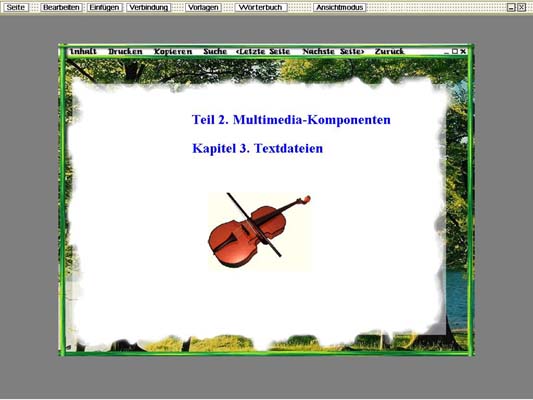Maximize the inner page window
The image size is (533, 400).
(x=455, y=51)
